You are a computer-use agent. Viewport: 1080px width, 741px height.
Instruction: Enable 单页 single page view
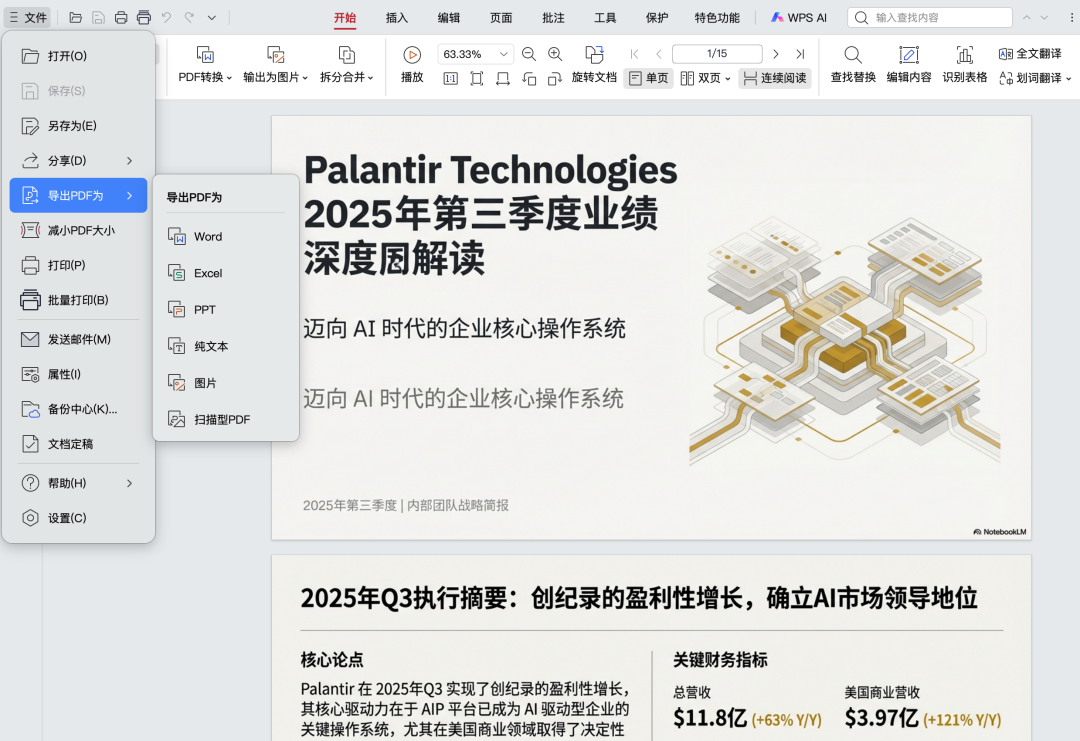coord(648,78)
